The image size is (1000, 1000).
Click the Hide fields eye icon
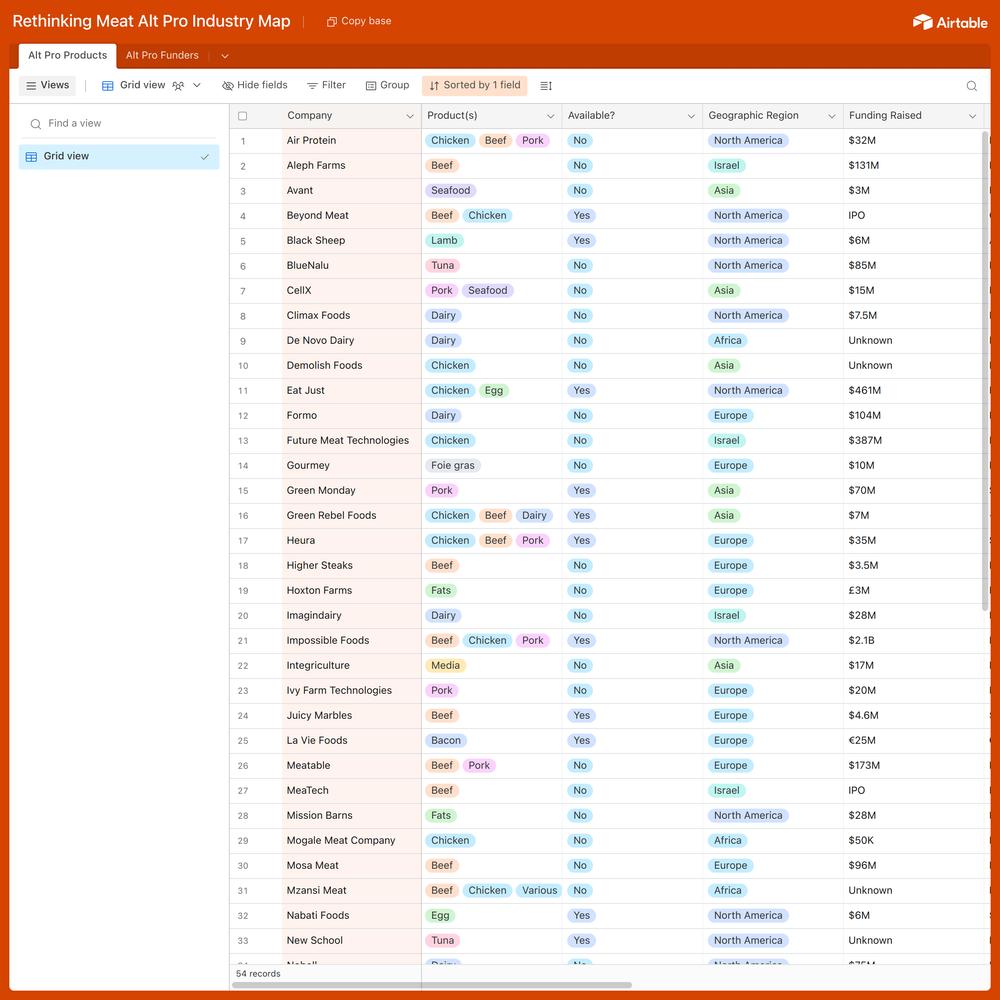point(228,85)
